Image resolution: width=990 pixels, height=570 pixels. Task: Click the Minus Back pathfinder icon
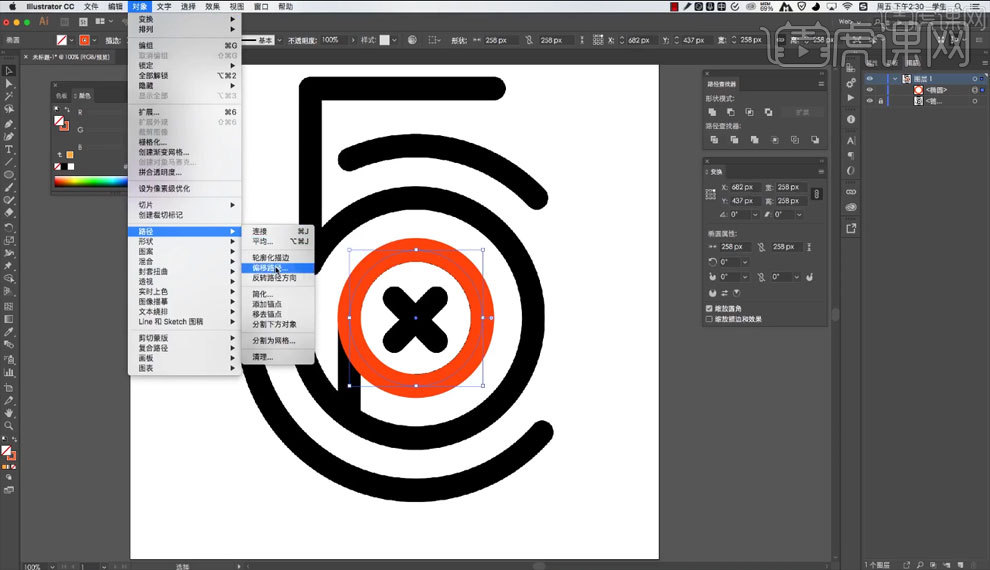click(815, 140)
